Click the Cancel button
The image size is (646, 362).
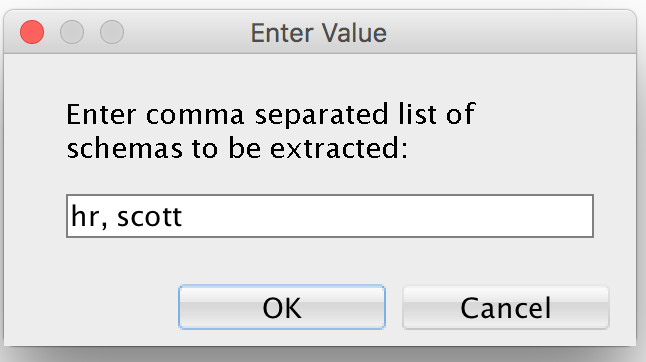pyautogui.click(x=506, y=307)
